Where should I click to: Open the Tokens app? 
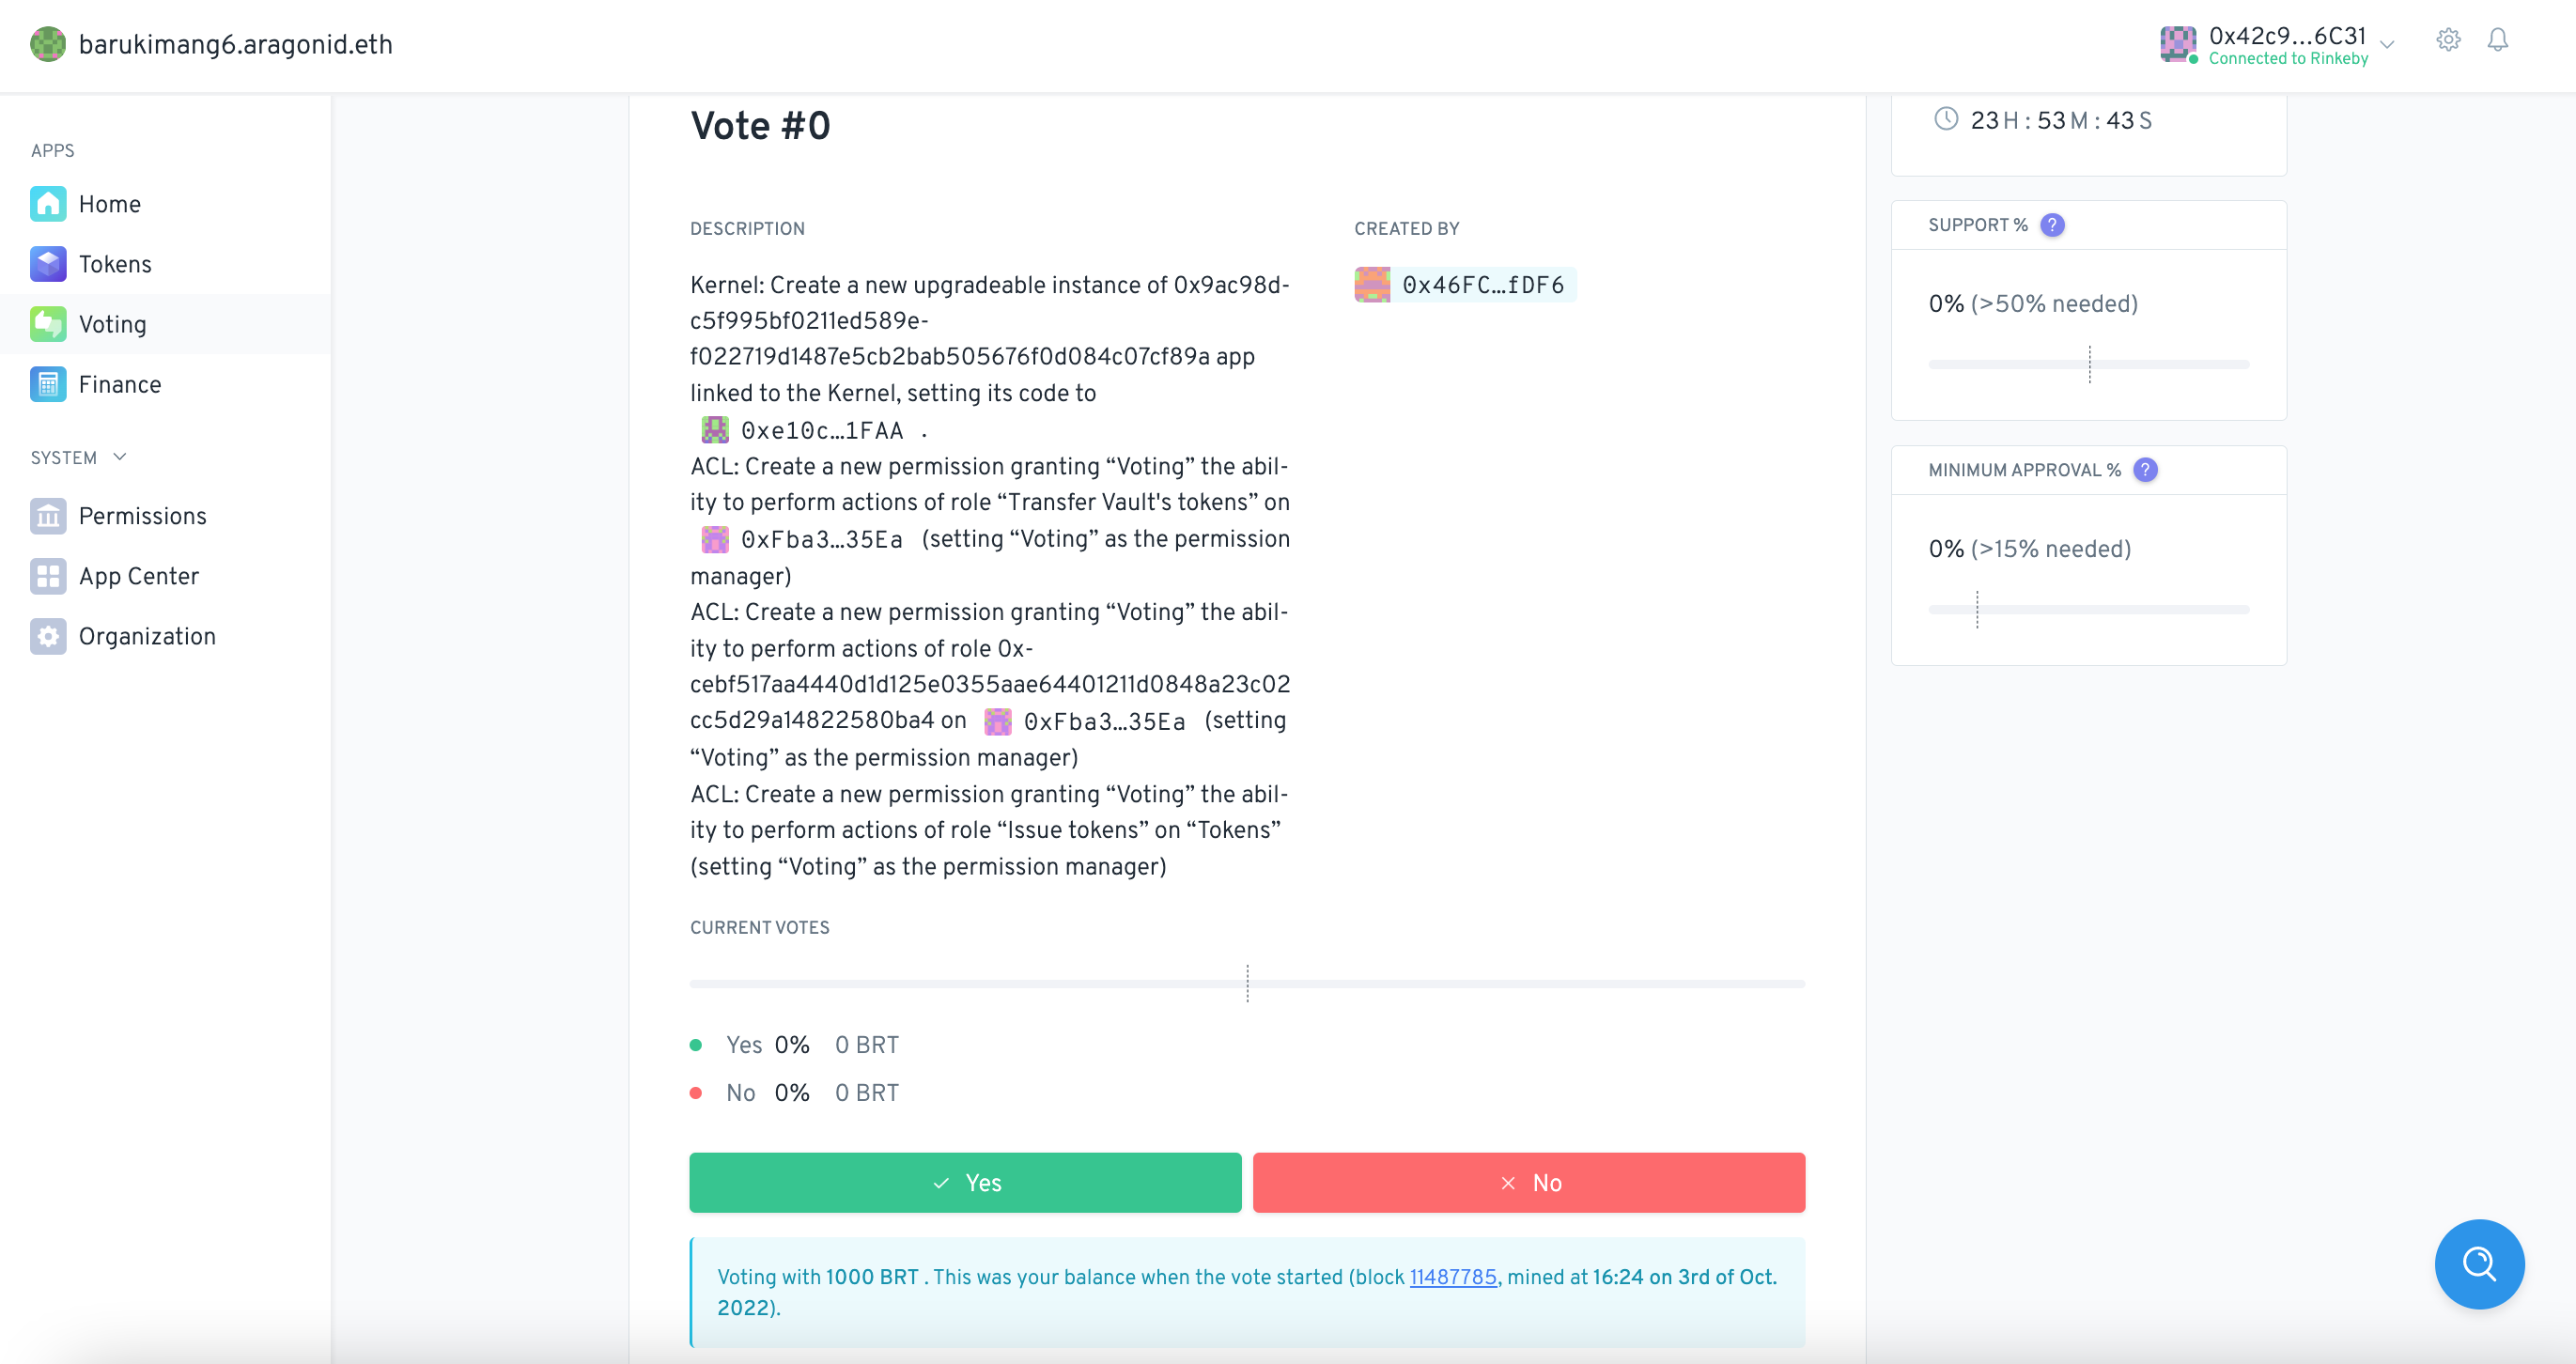click(115, 264)
